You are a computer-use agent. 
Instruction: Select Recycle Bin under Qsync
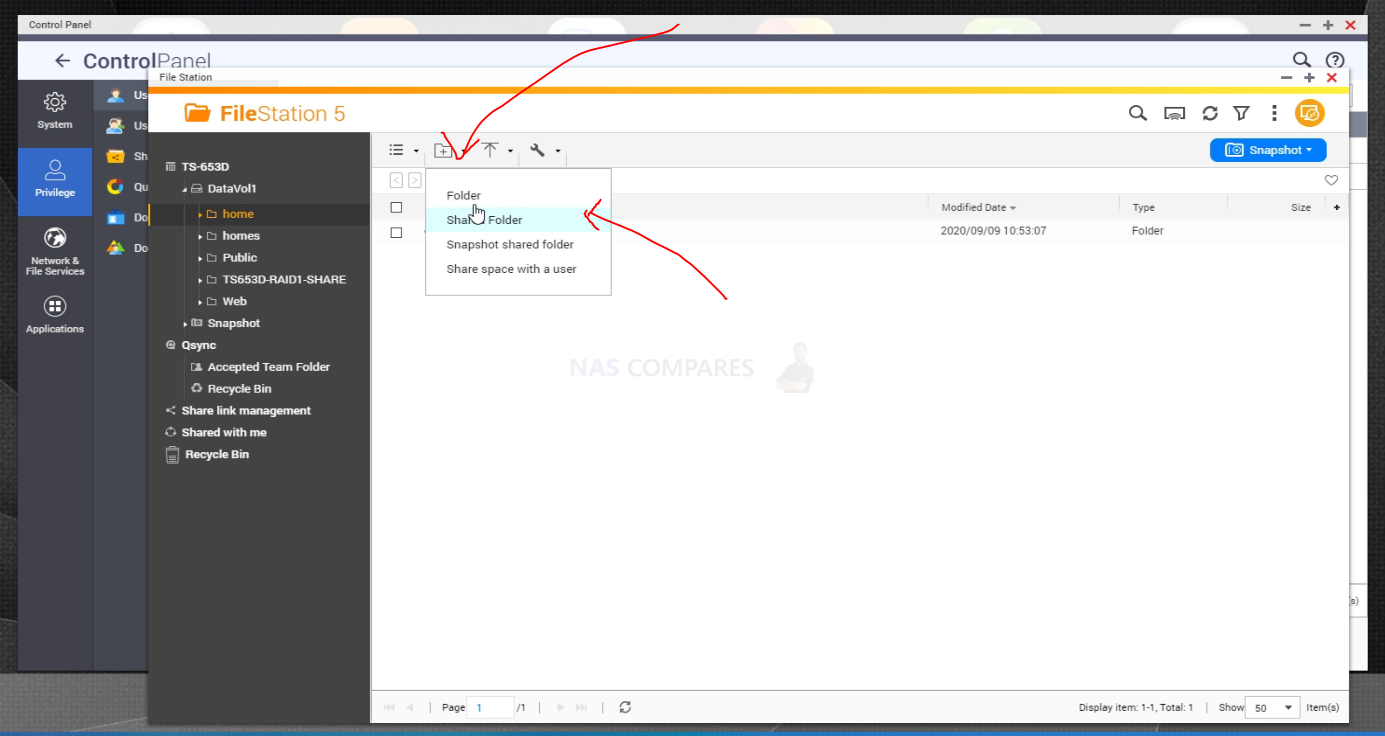point(240,389)
